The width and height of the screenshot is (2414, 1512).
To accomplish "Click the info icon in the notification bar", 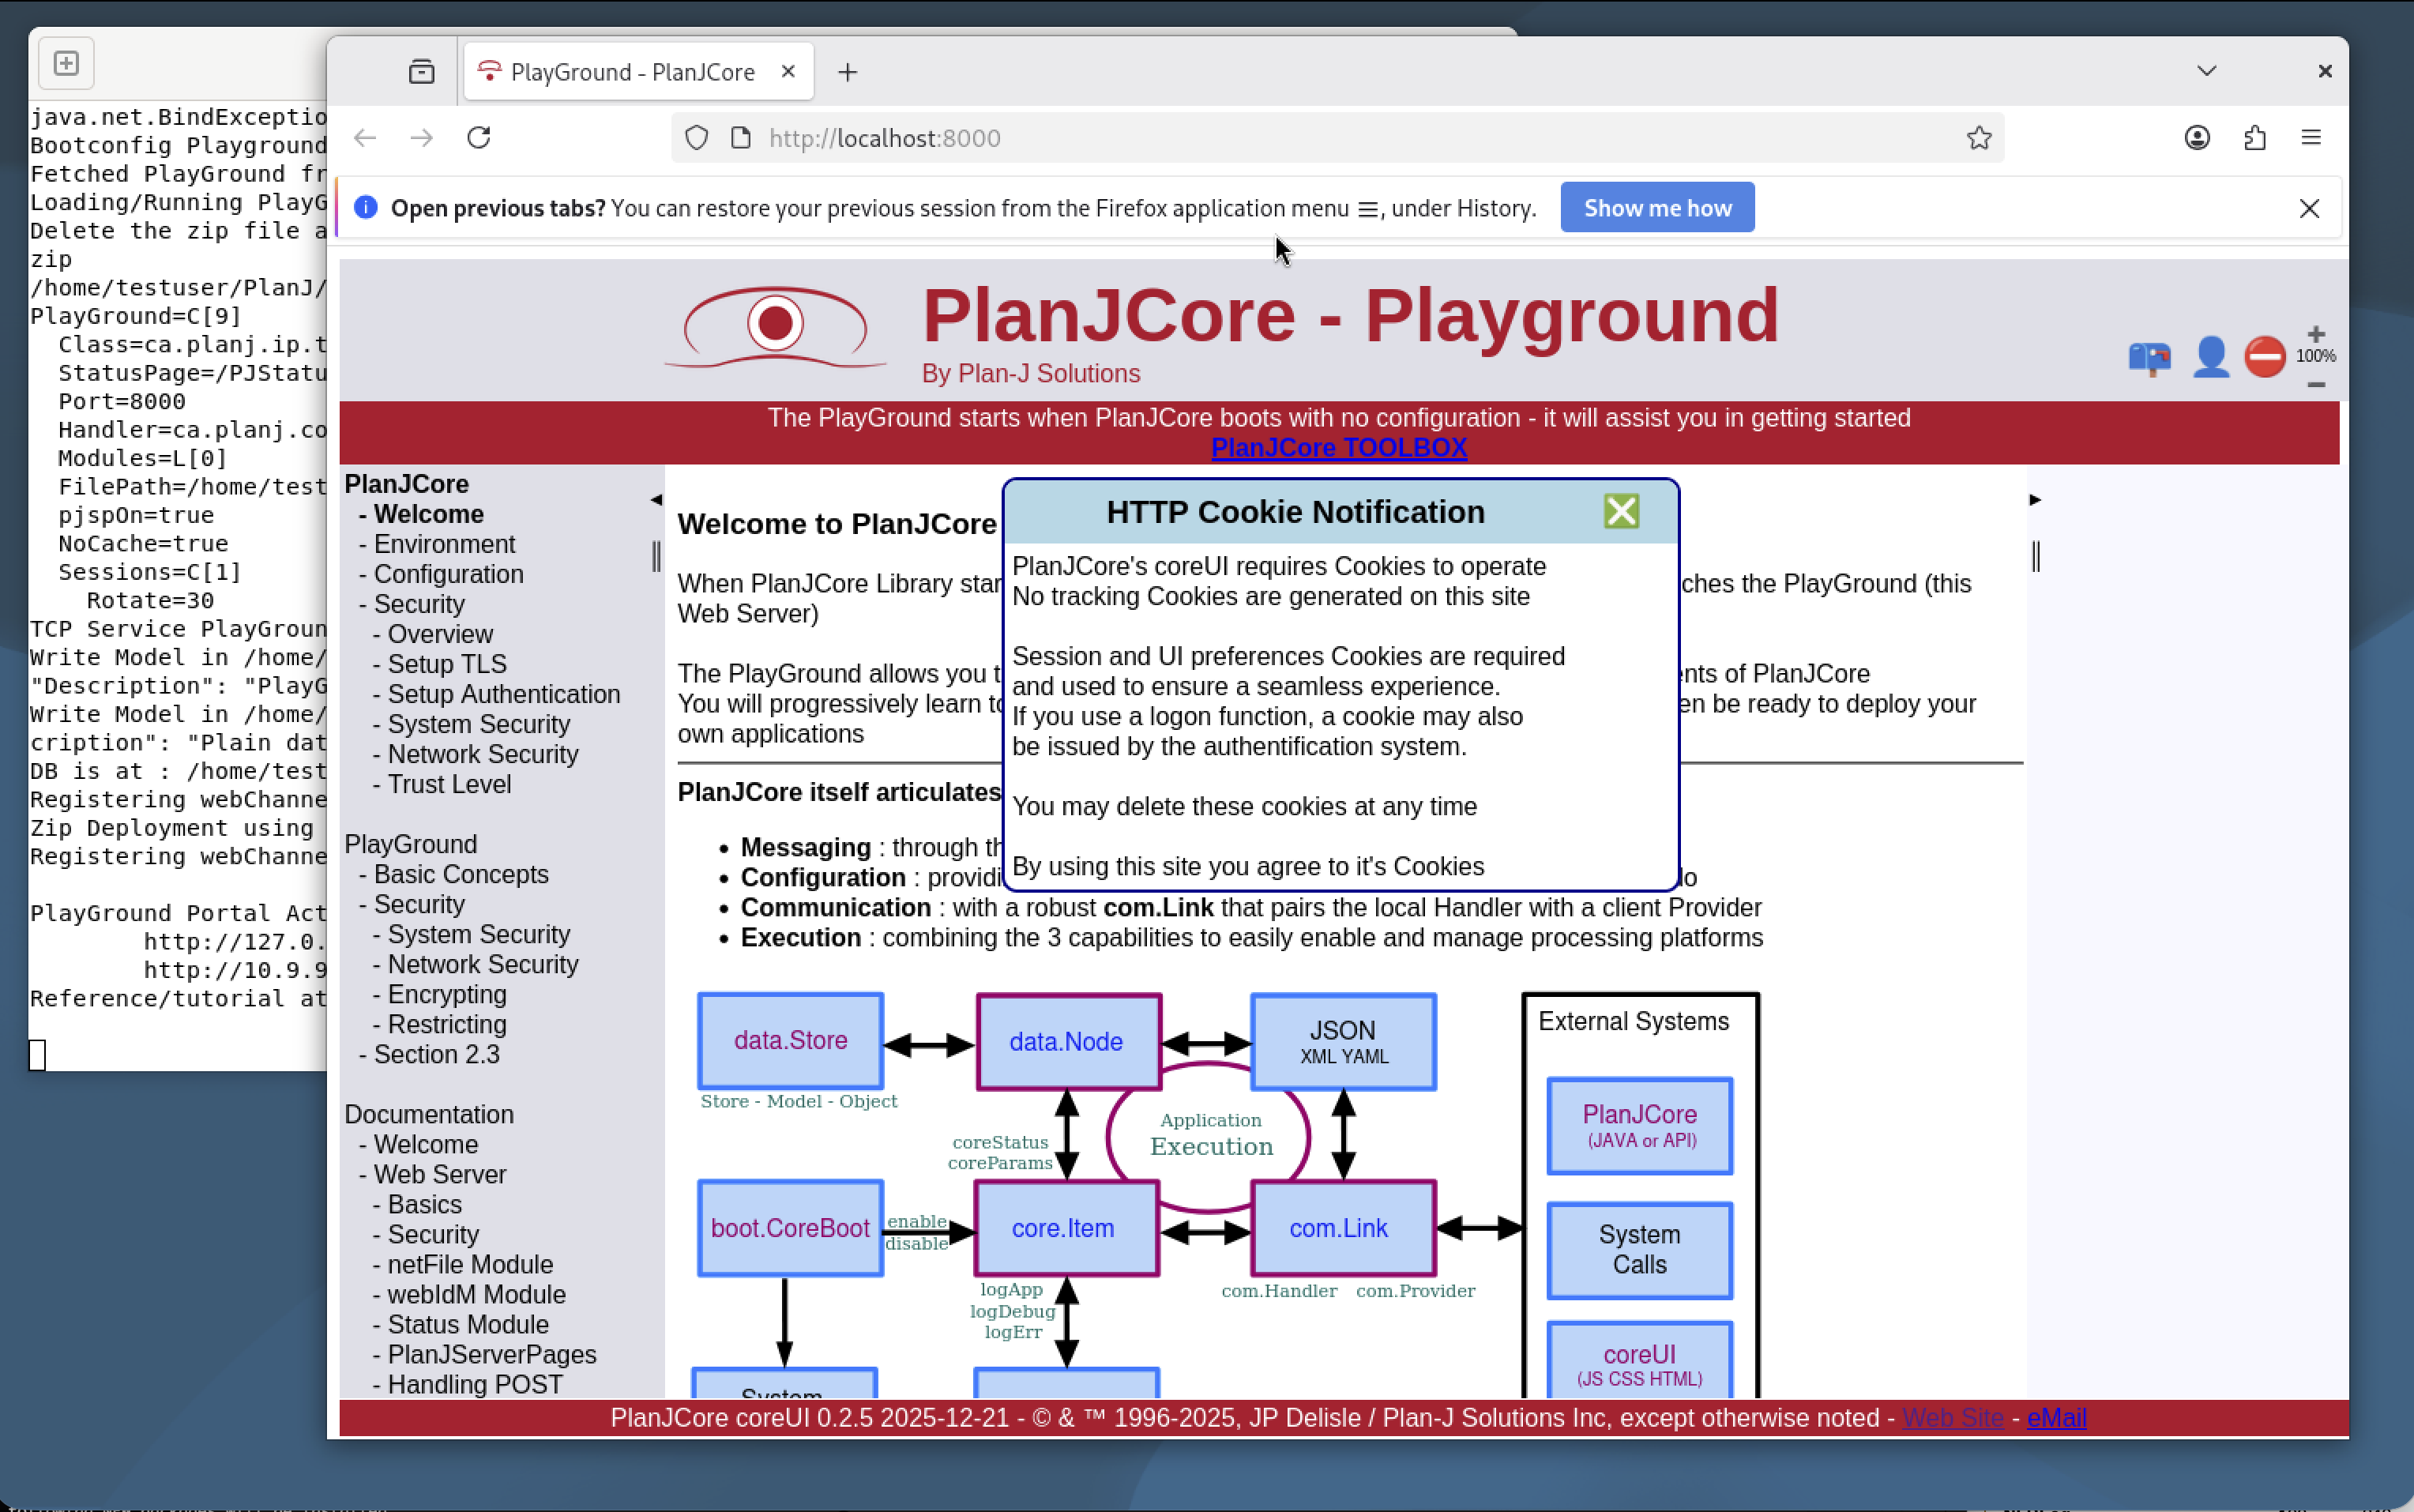I will [x=366, y=208].
